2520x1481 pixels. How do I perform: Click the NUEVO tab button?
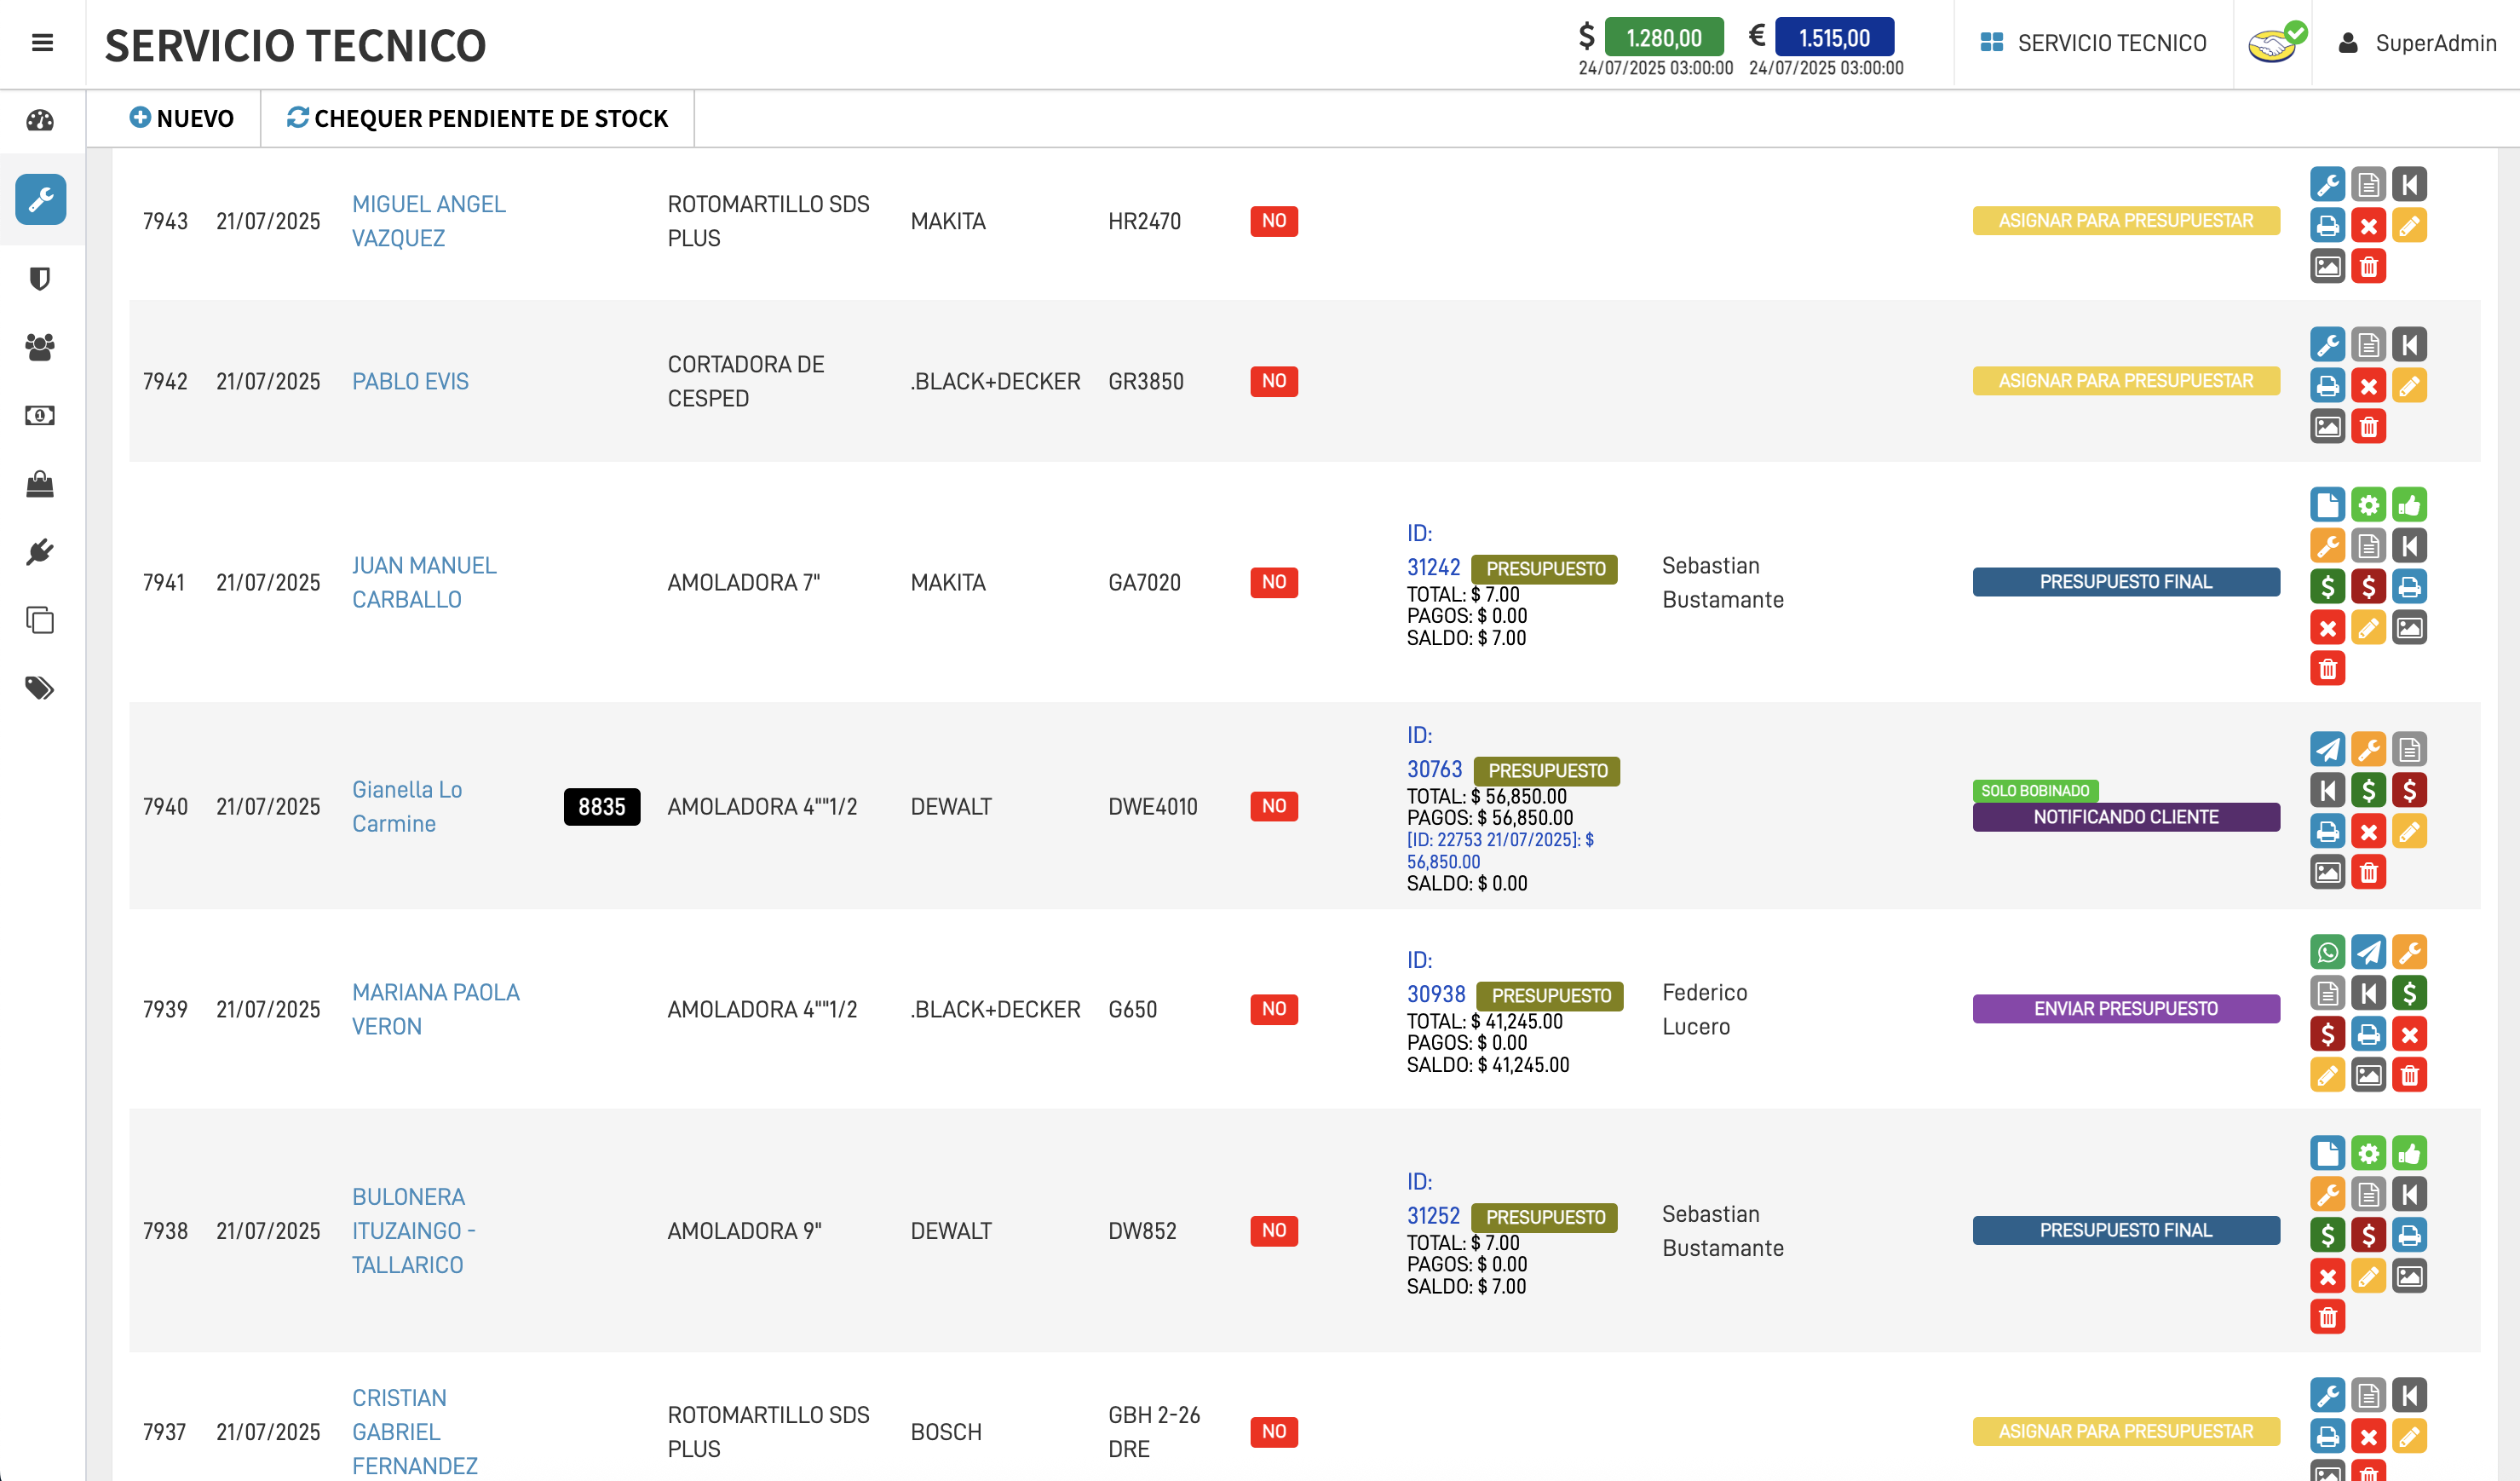pos(181,118)
